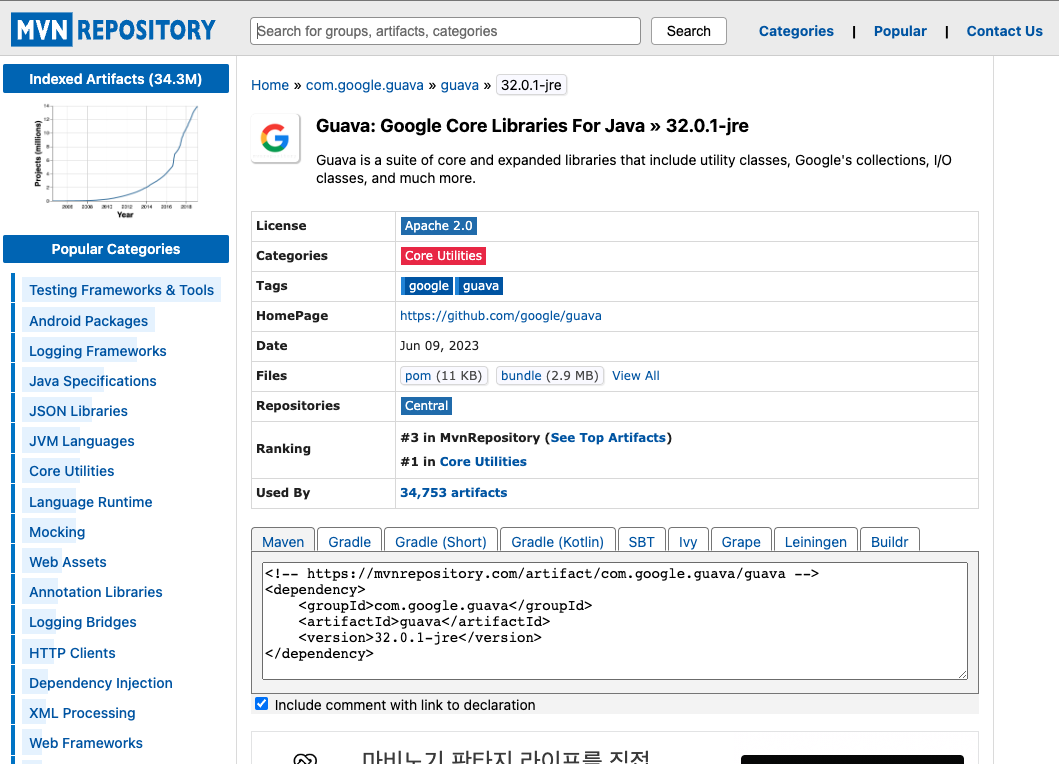
Task: Open Web Assets category
Action: (68, 561)
